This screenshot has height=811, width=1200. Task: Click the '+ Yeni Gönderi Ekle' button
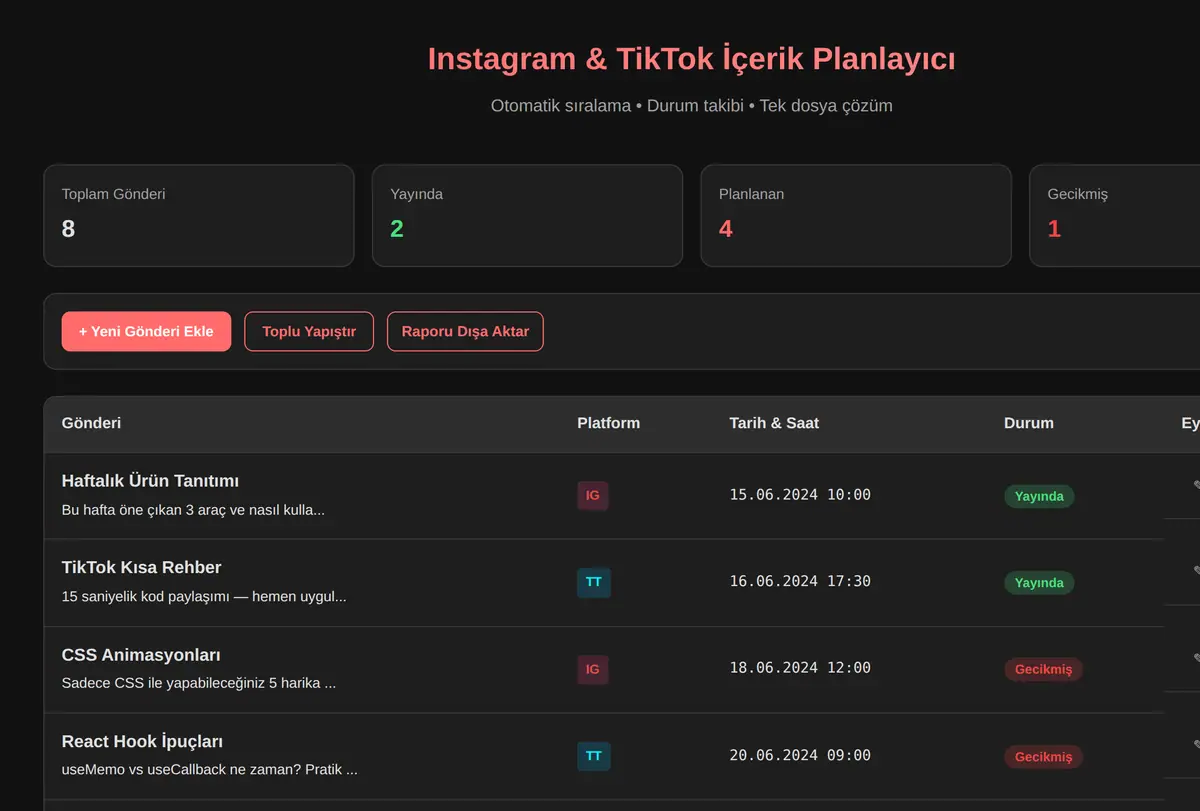coord(146,331)
